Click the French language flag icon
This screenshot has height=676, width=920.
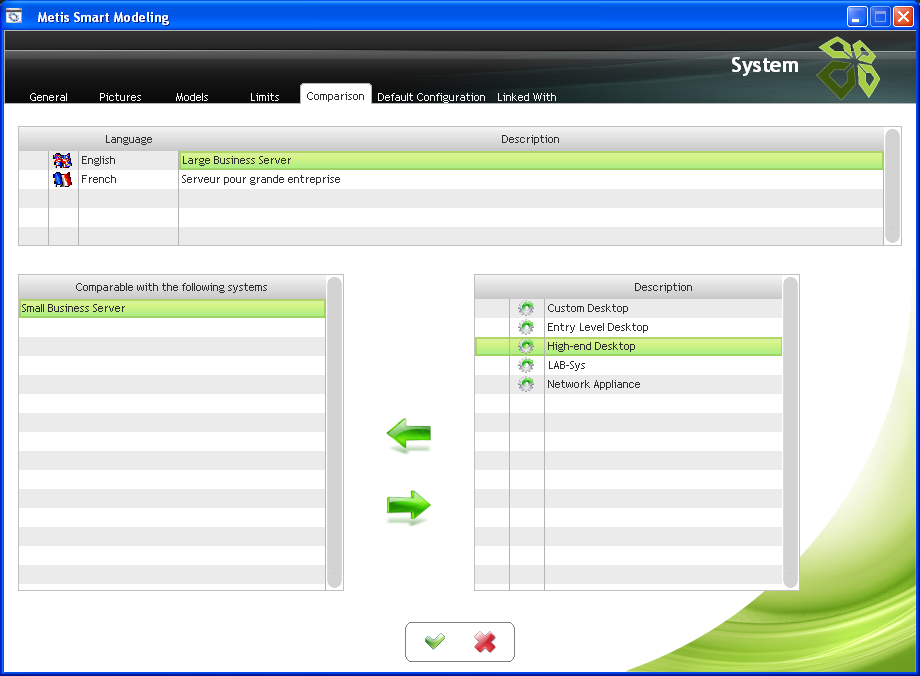[62, 179]
